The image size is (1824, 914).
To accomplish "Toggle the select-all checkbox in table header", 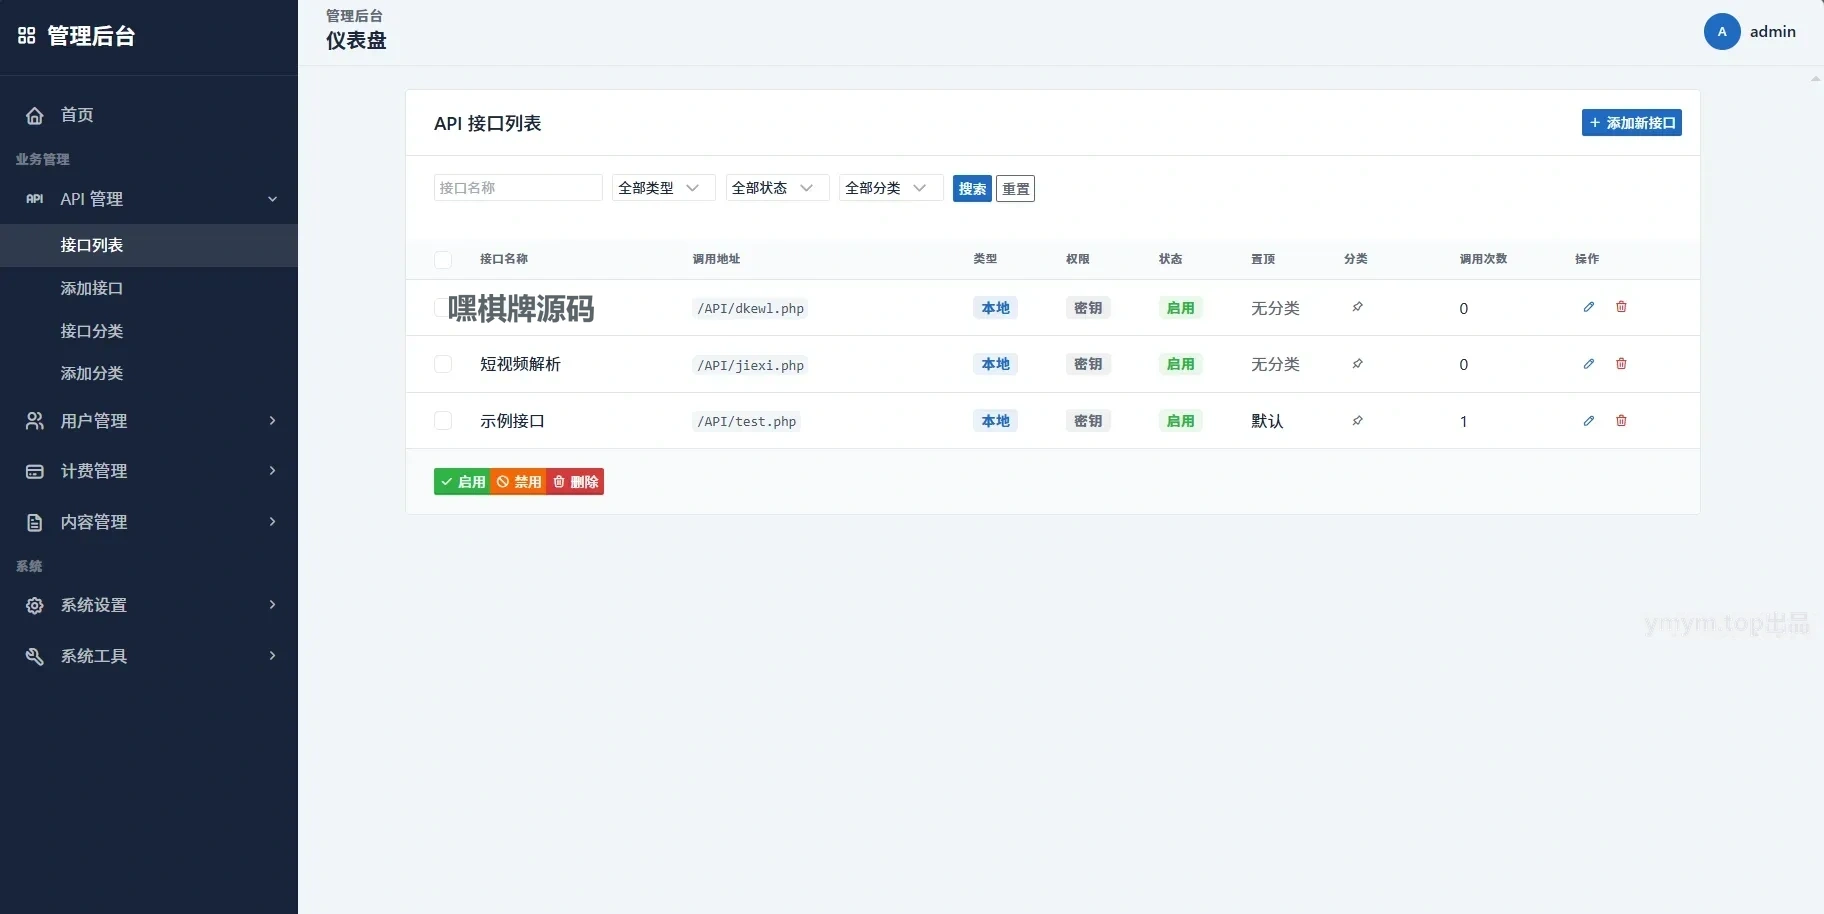I will click(443, 260).
